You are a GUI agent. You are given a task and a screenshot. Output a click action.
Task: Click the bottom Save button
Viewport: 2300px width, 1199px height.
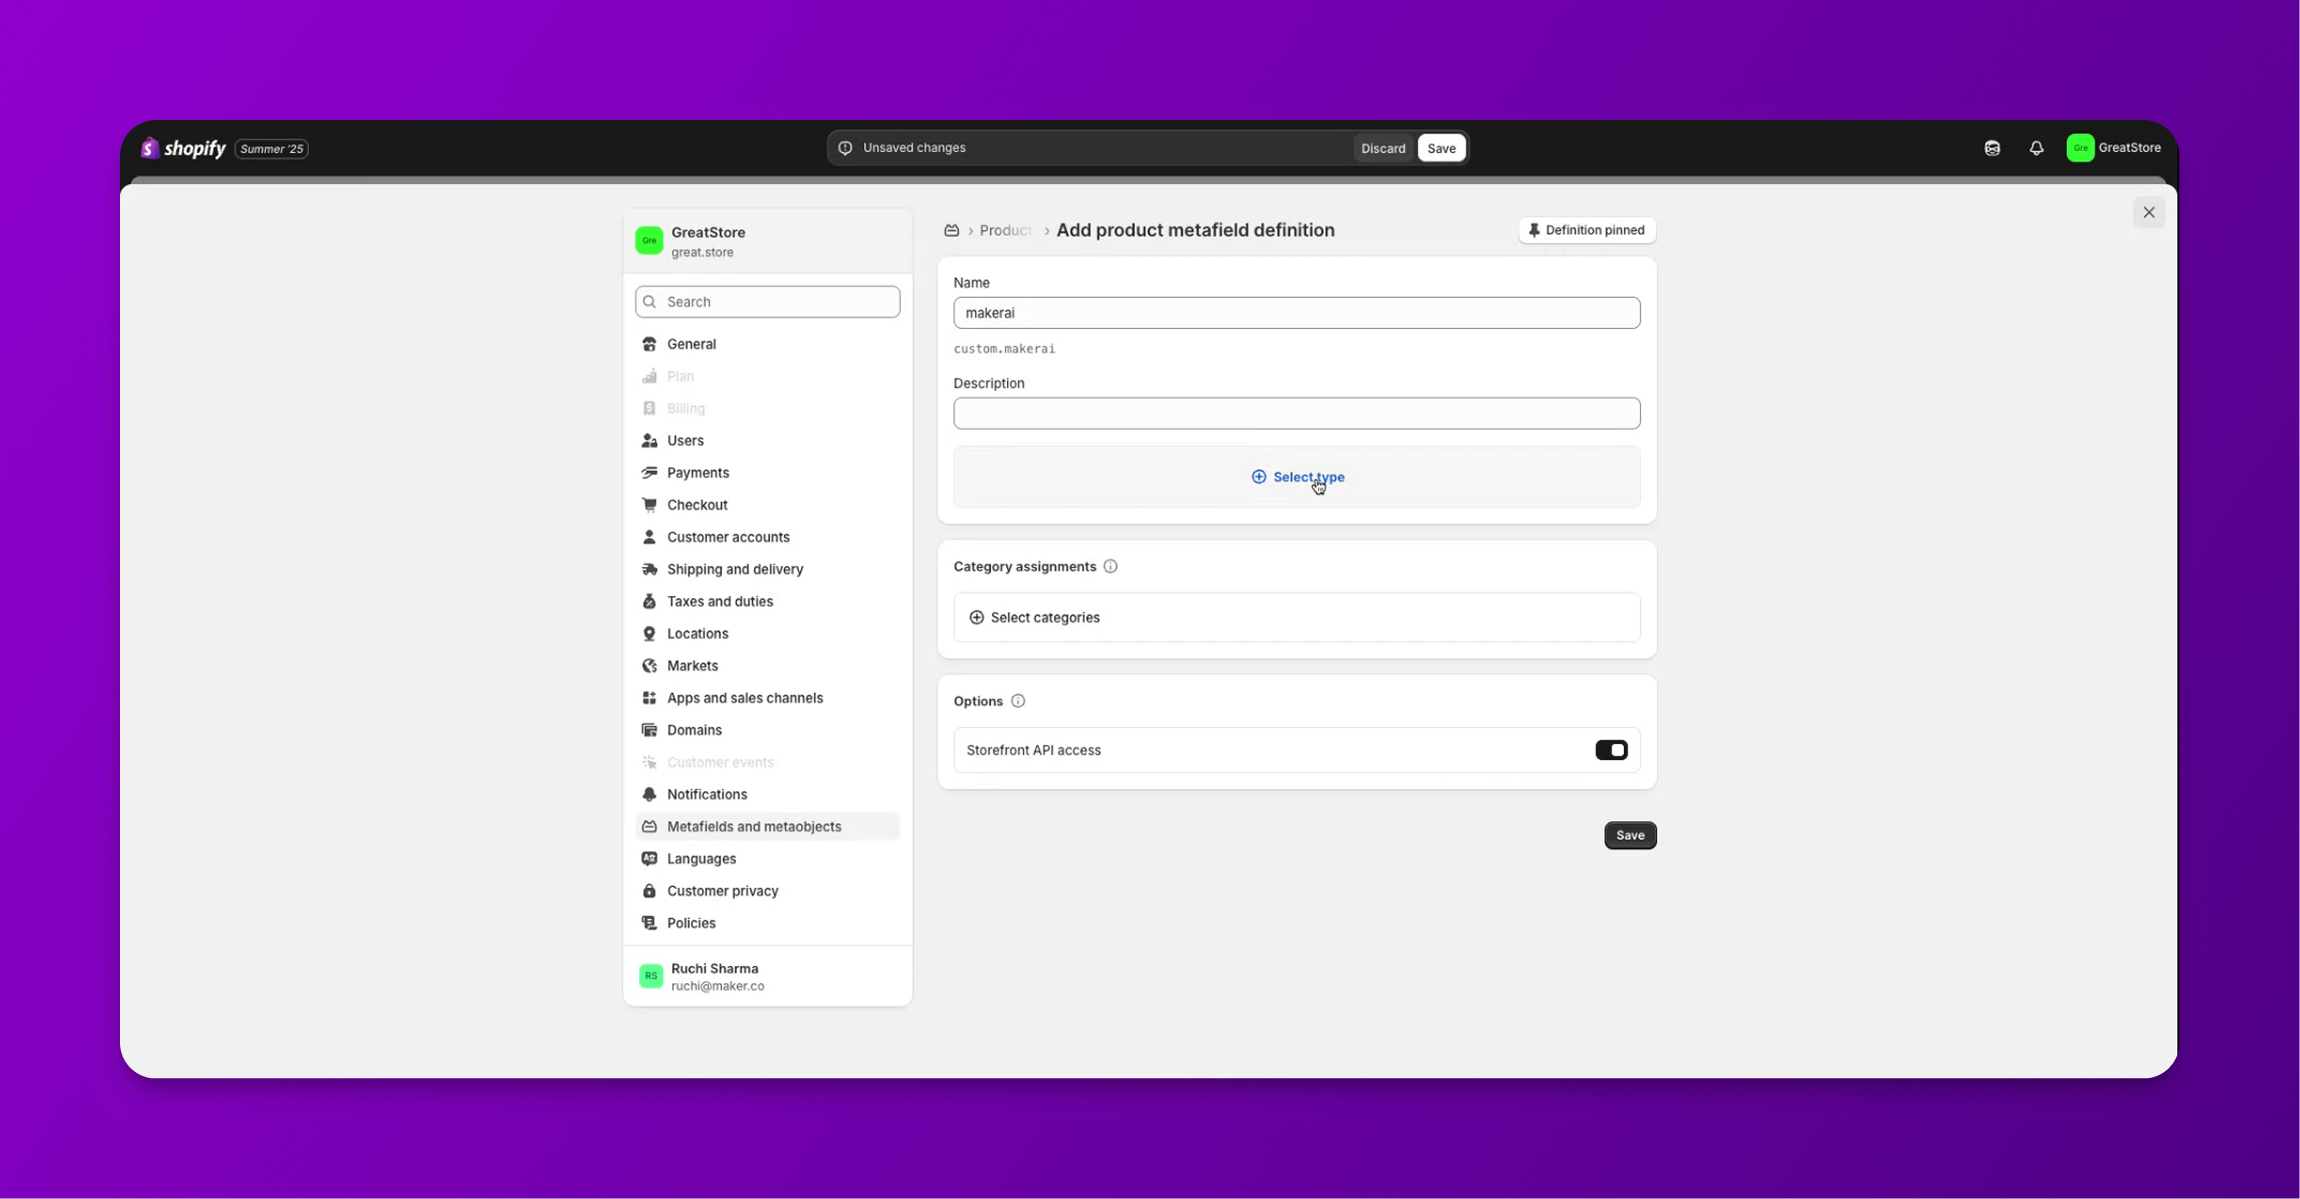1629,835
